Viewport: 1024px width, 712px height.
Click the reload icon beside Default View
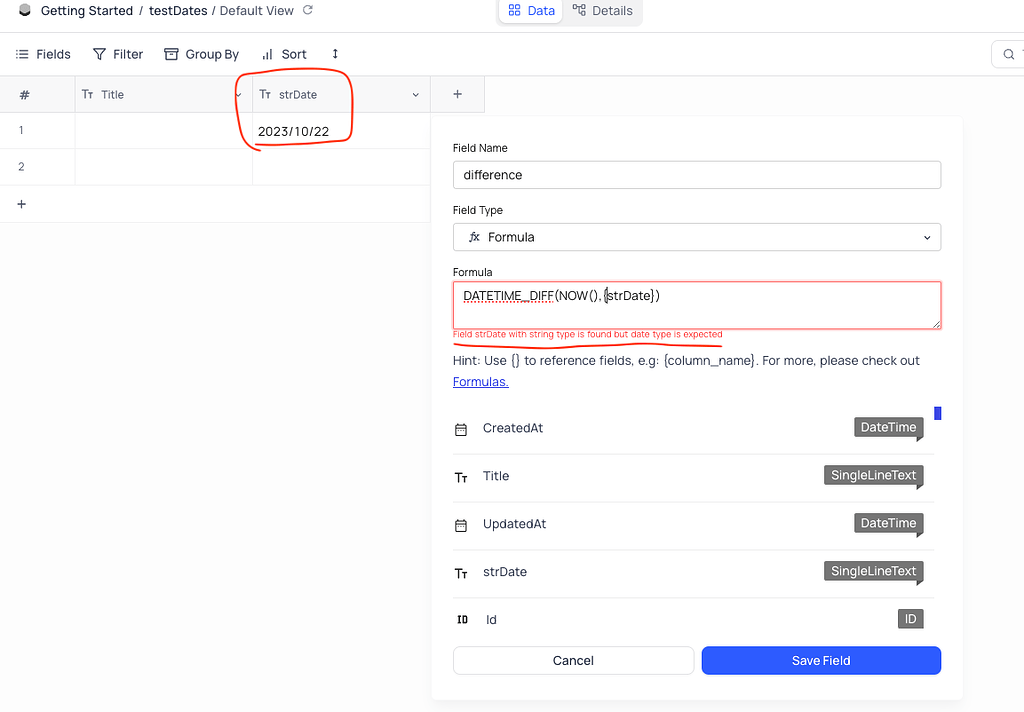point(307,10)
